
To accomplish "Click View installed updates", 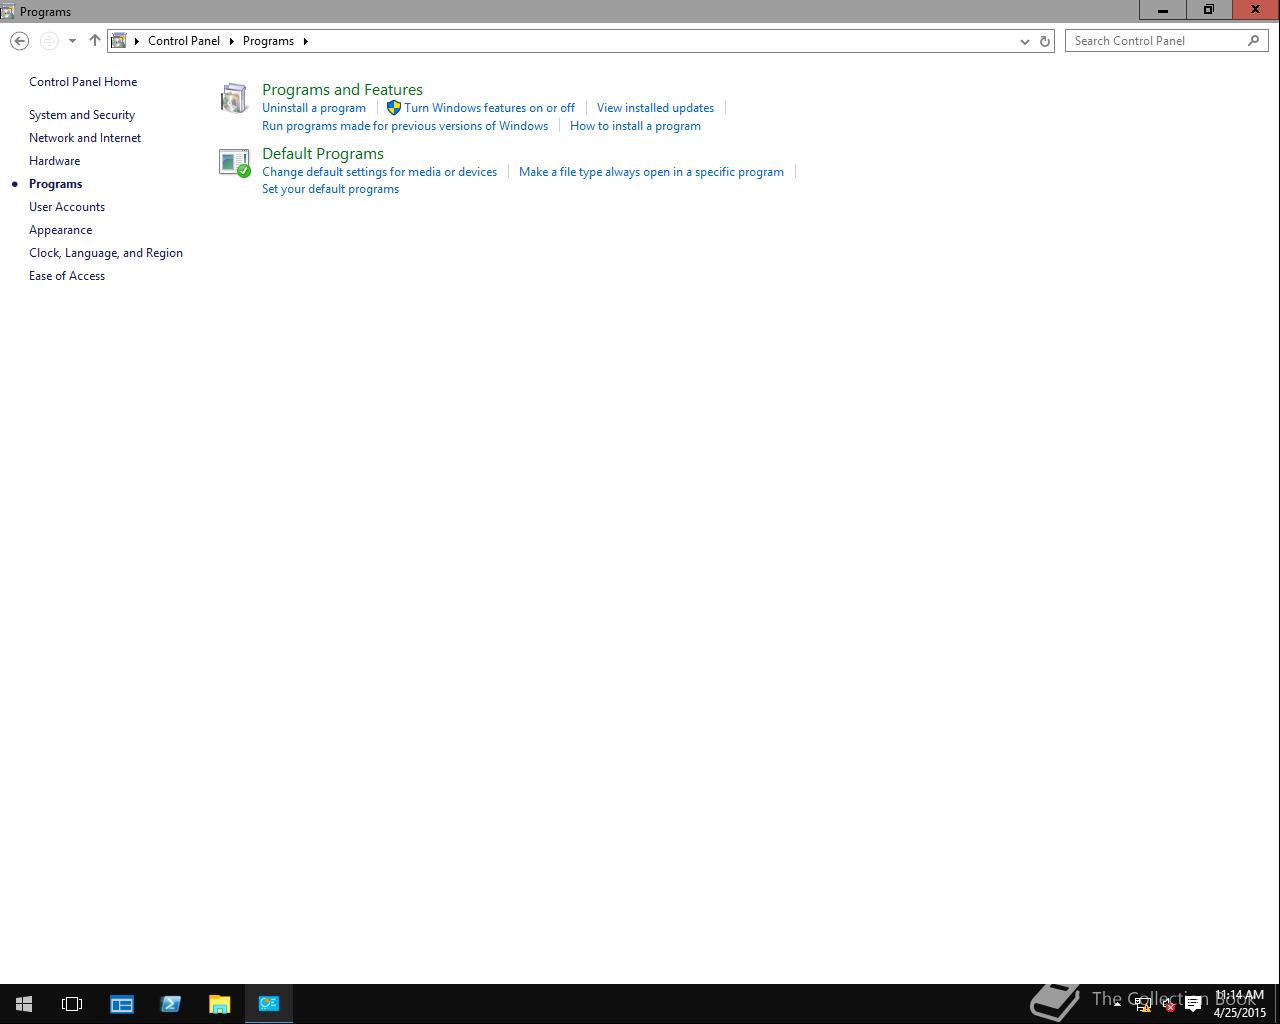I will click(x=655, y=108).
